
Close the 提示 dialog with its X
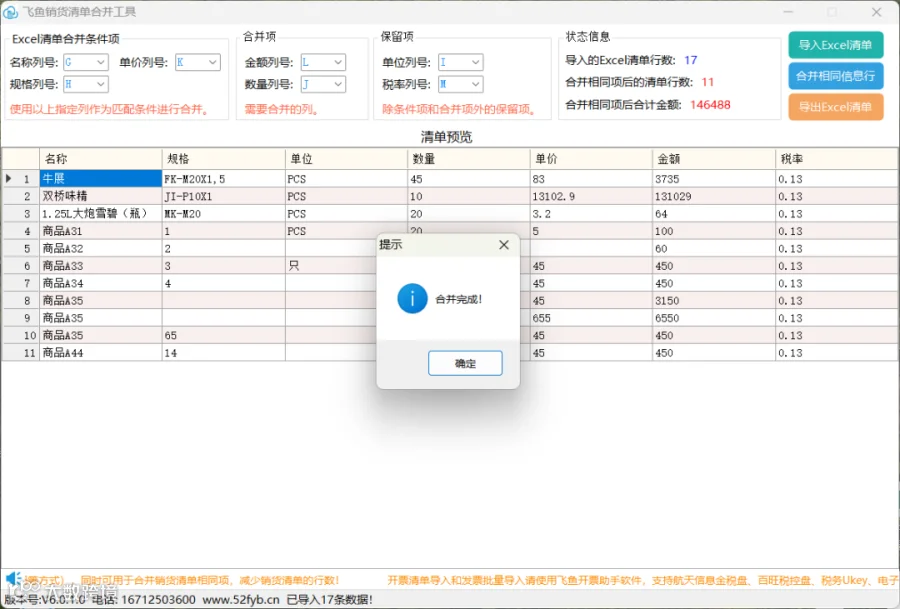504,245
